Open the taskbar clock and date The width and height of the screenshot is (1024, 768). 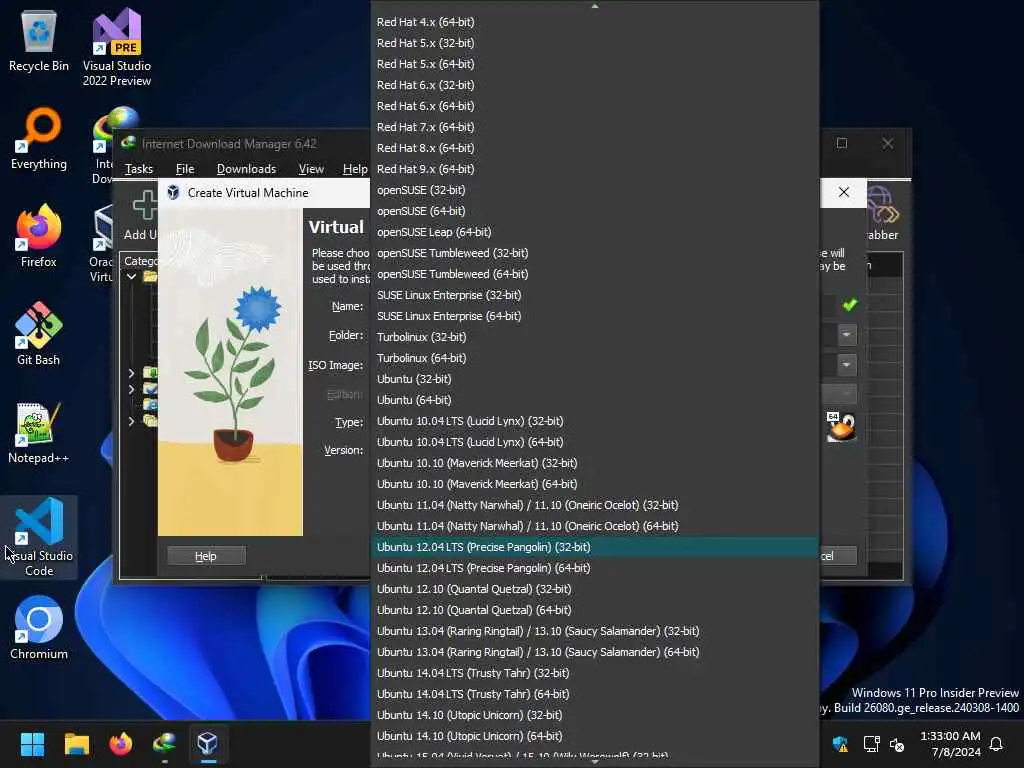click(950, 744)
